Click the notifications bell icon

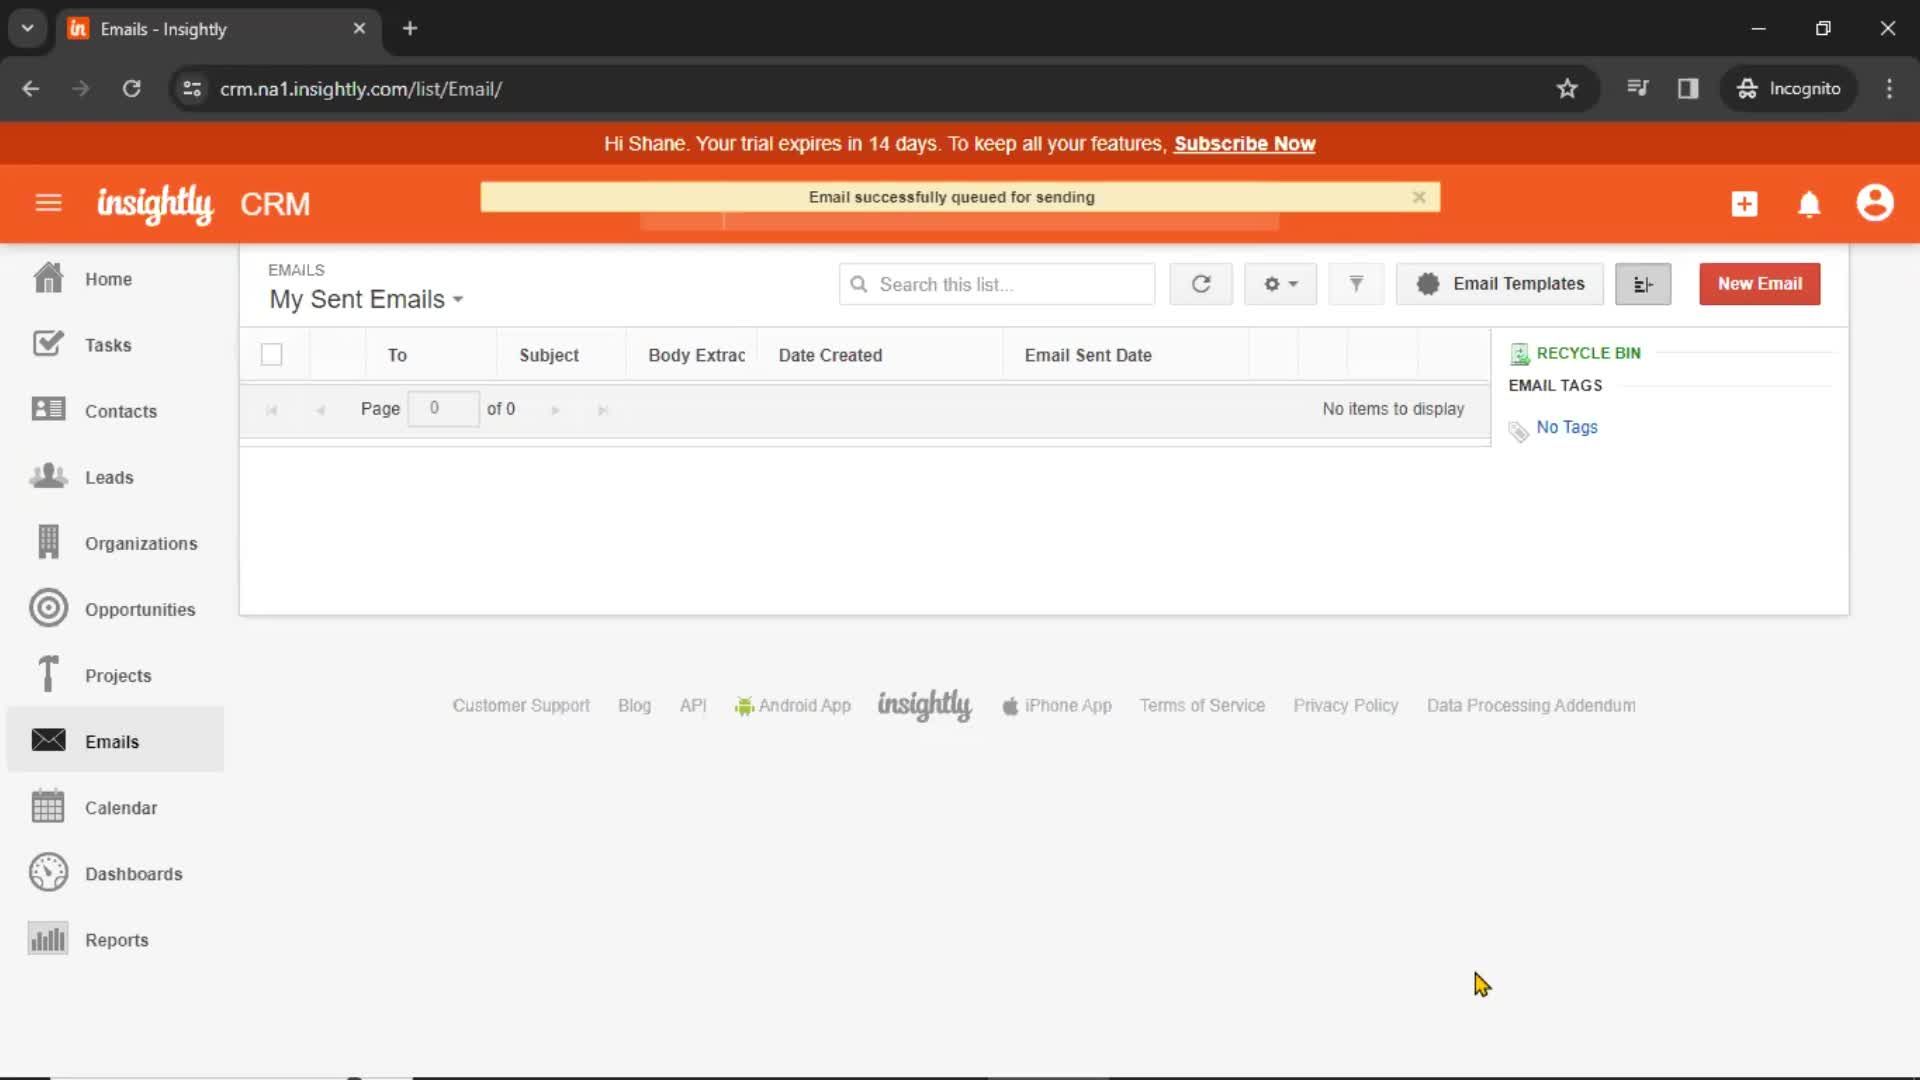tap(1809, 203)
